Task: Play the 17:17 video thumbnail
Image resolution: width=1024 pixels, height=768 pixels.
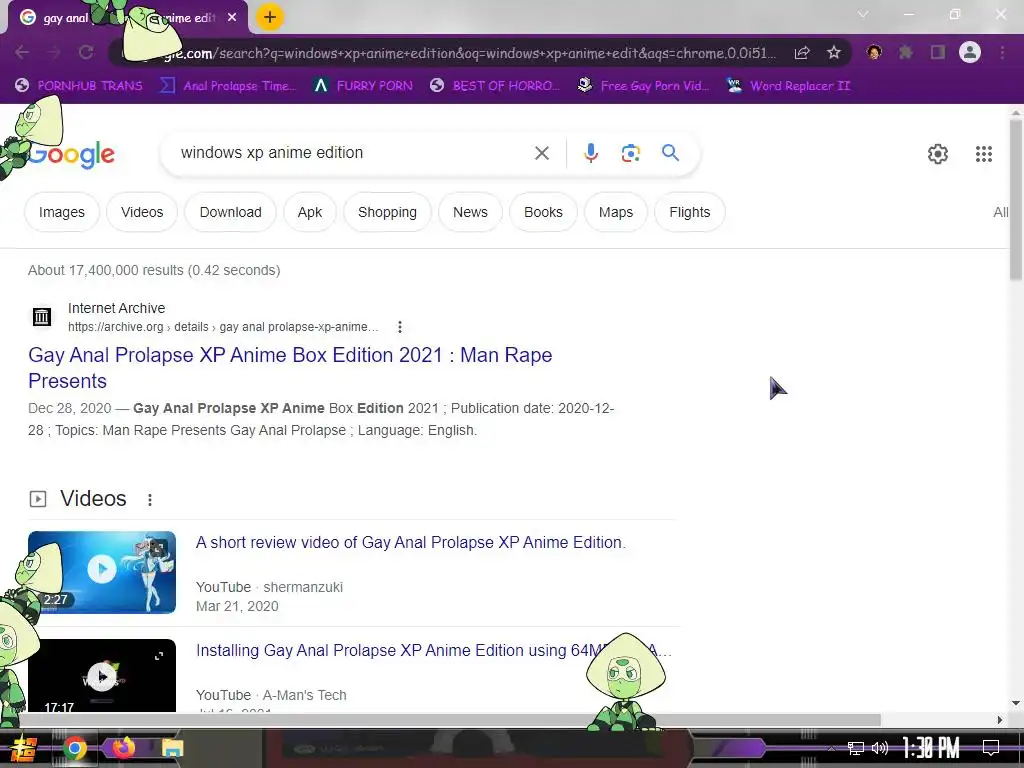Action: pos(102,675)
